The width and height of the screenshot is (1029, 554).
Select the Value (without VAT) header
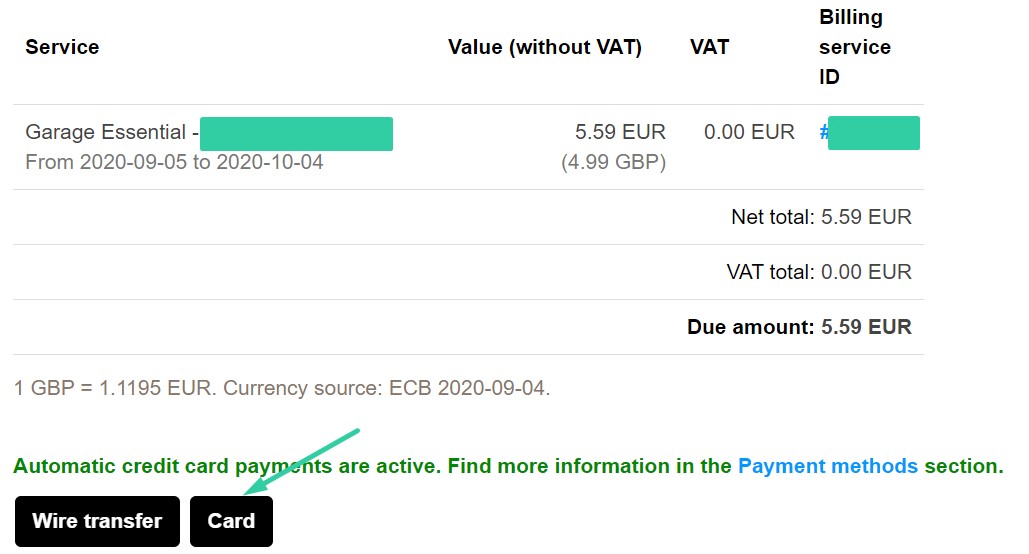tap(545, 47)
